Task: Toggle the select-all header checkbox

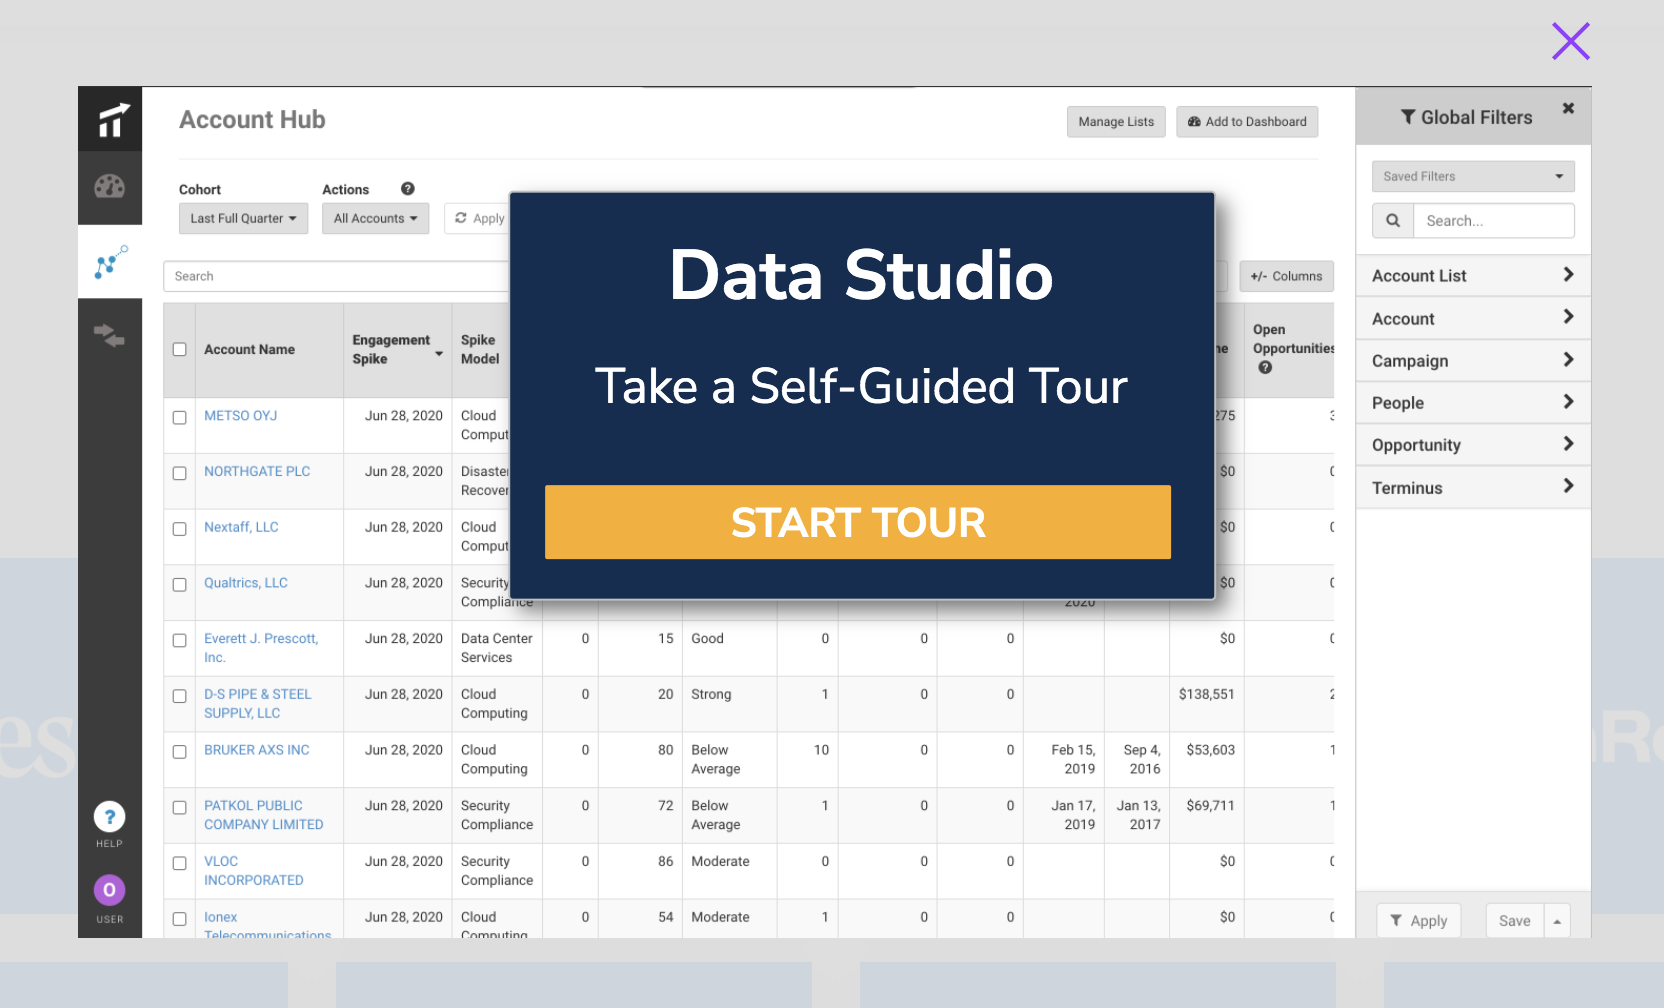Action: (x=180, y=349)
